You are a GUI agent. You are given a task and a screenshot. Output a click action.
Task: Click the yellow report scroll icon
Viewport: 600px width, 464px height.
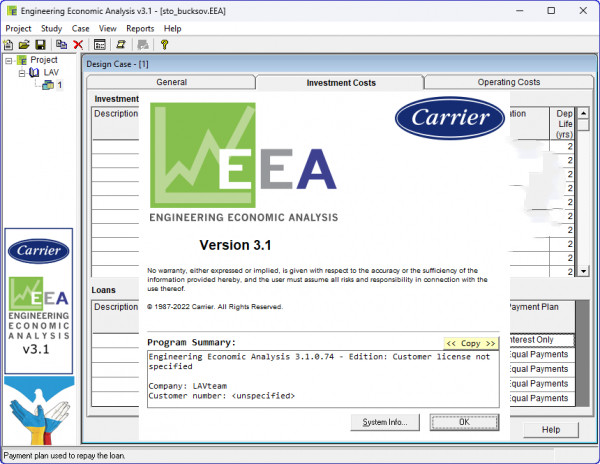[x=121, y=45]
